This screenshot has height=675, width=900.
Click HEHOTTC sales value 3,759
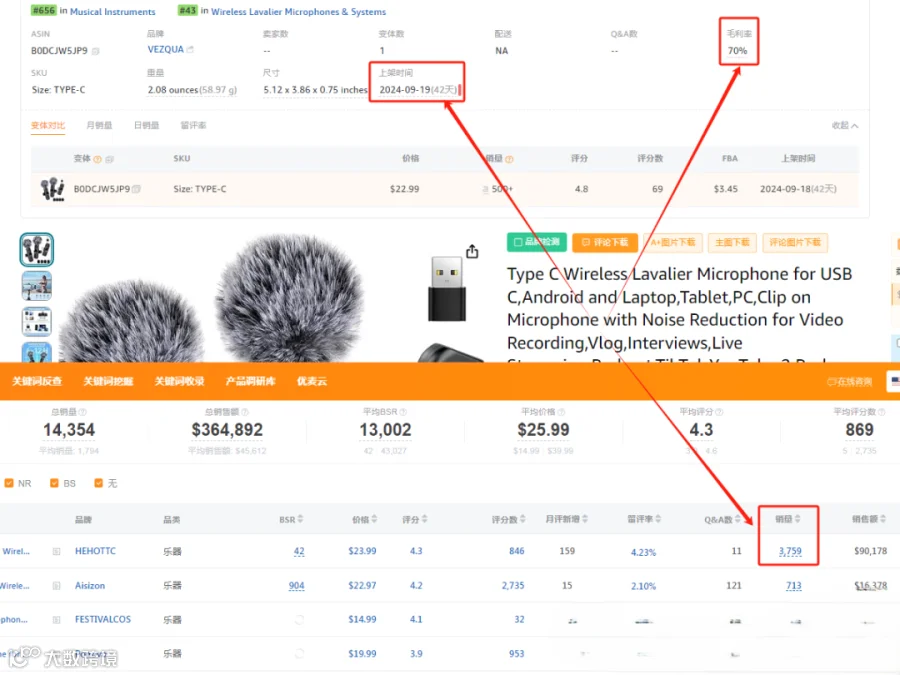(x=790, y=551)
